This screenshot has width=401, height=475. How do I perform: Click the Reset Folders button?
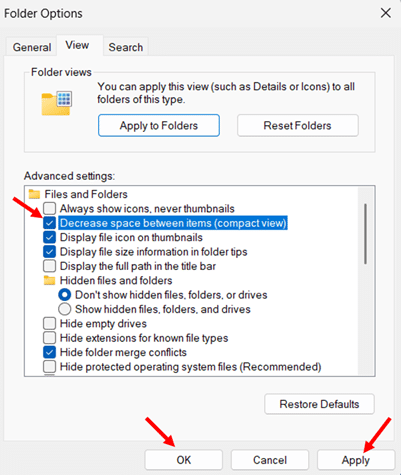click(298, 125)
